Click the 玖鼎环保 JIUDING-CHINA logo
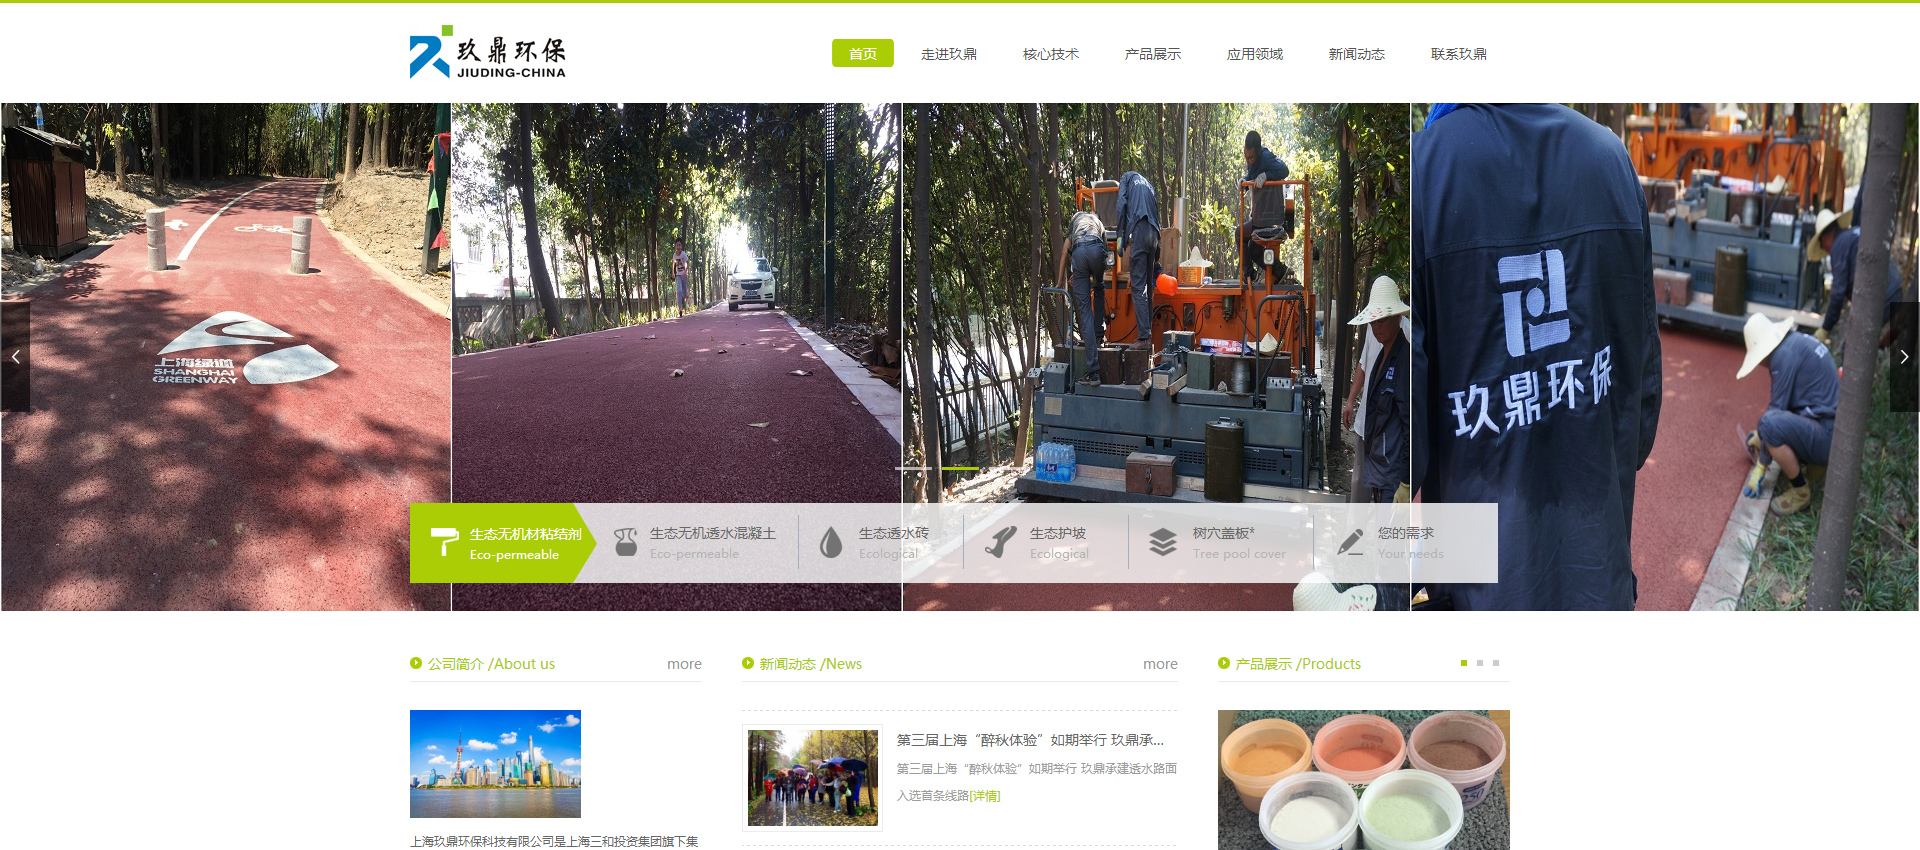Screen dimensions: 1920x850 click(488, 53)
